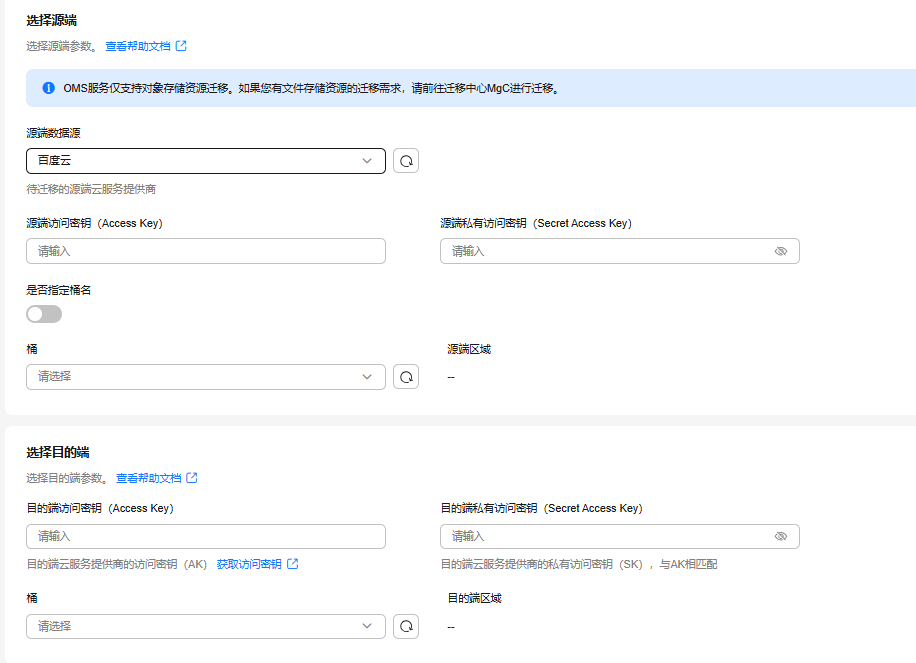Click the info icon in OMS notice banner

tap(48, 88)
